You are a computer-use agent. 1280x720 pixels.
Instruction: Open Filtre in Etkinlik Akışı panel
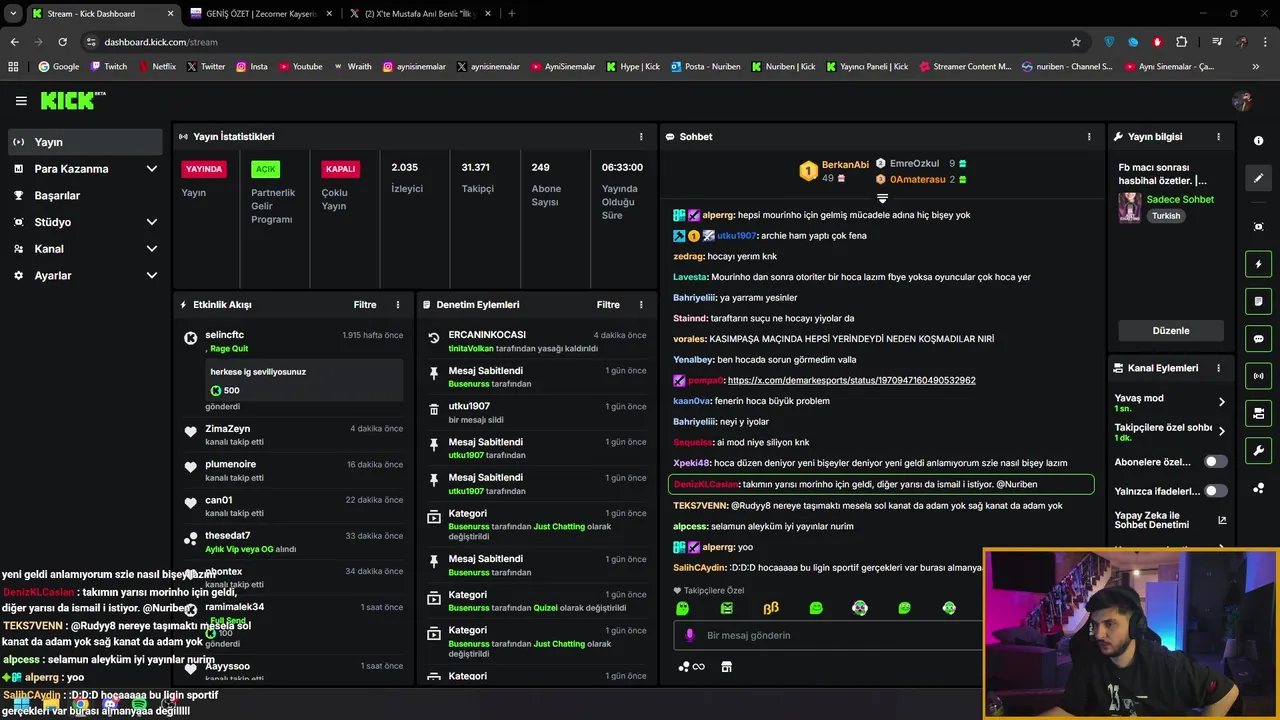click(x=365, y=304)
